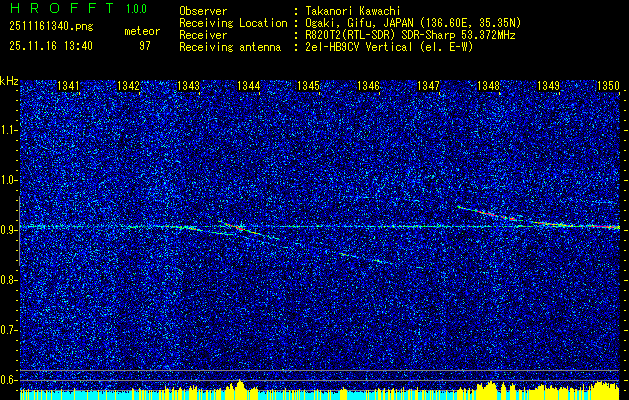Click the 1345 time marker
Screen dimensions: 629x400
[308, 86]
